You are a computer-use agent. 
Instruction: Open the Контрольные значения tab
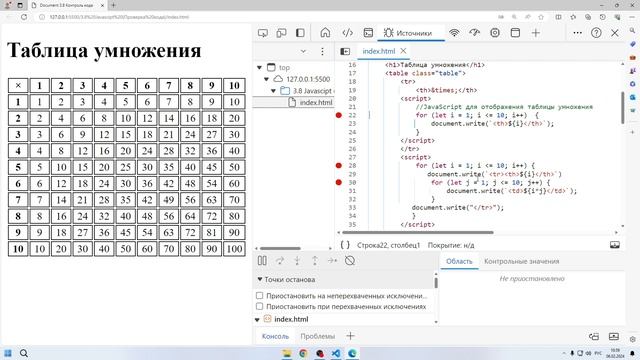pyautogui.click(x=522, y=261)
